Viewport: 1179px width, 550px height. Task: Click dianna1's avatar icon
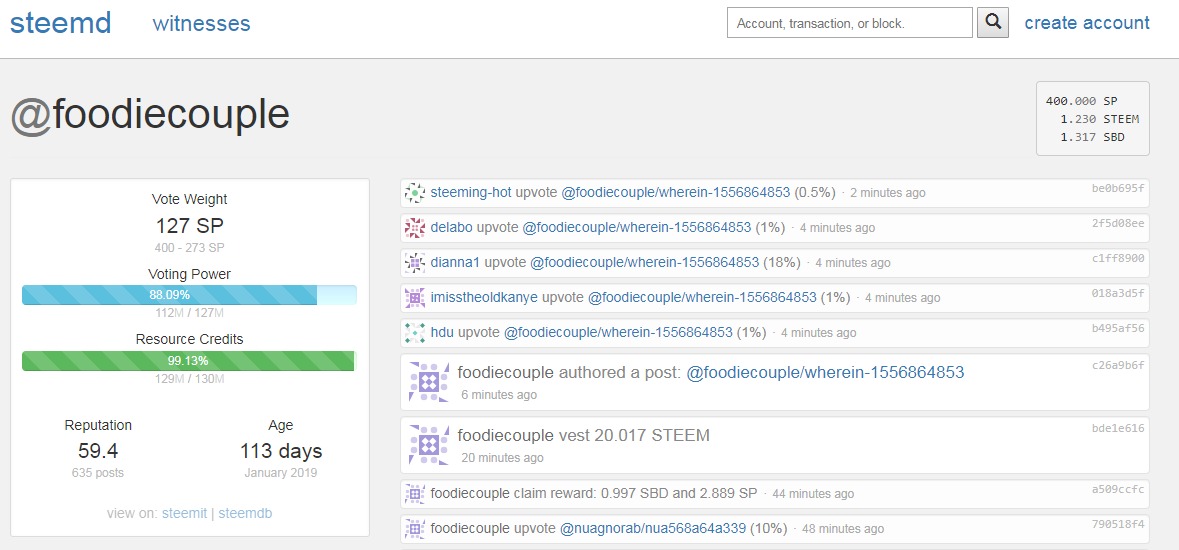[415, 263]
